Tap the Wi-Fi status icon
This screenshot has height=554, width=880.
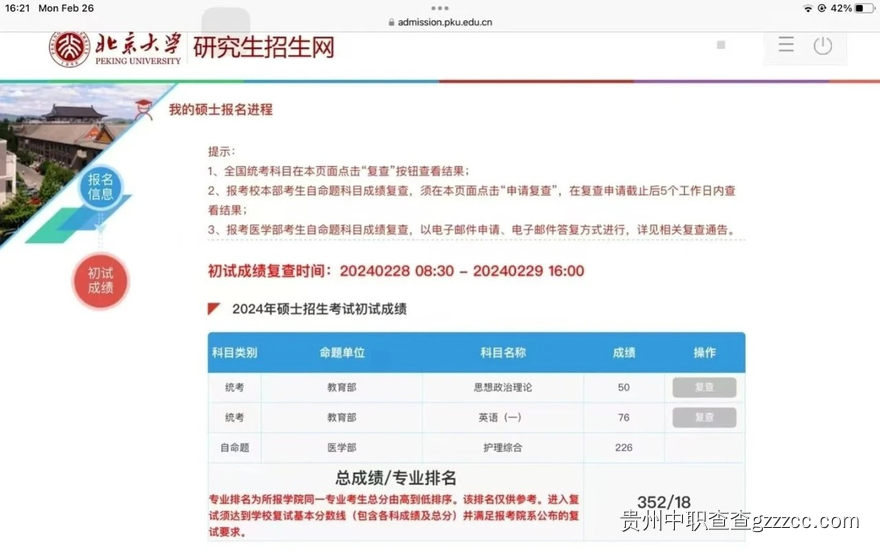(x=808, y=8)
